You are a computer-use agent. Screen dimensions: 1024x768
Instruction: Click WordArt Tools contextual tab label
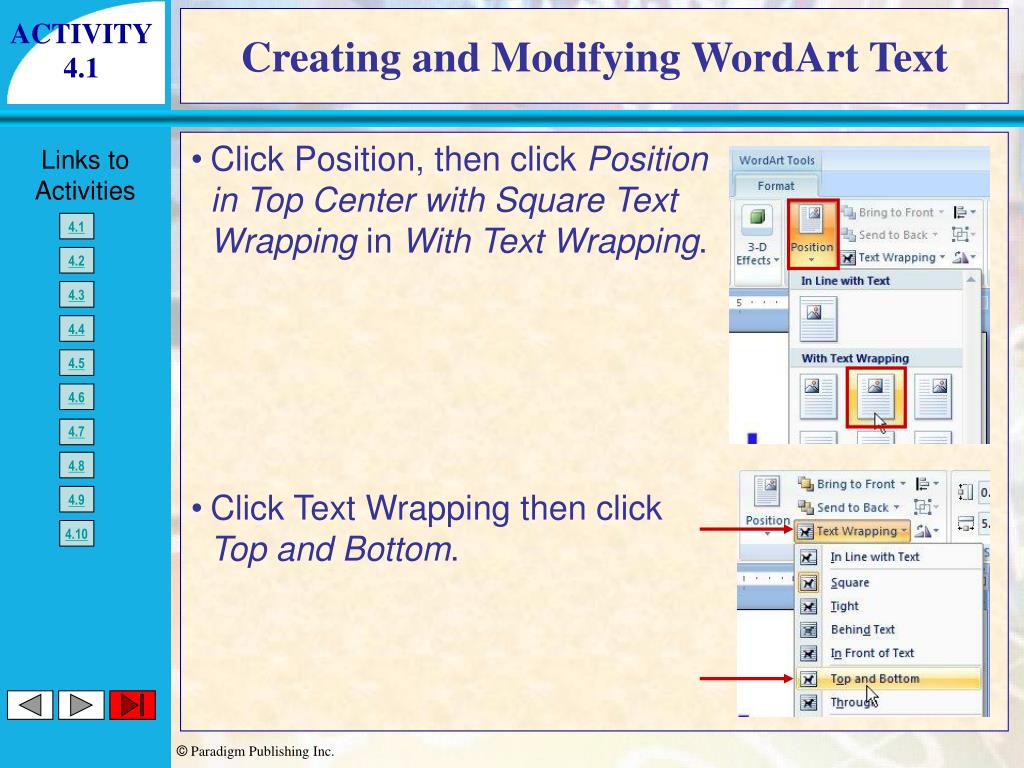(776, 160)
